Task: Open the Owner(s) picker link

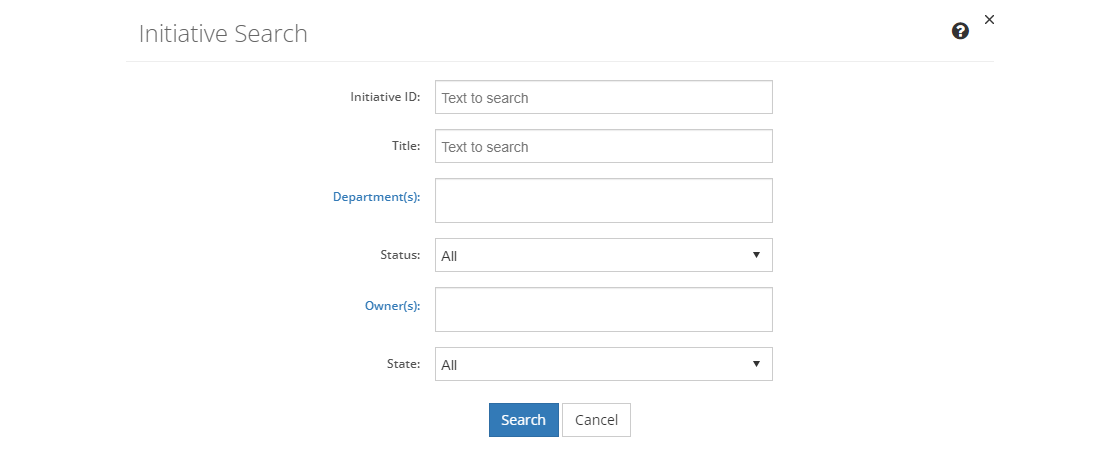Action: tap(392, 306)
